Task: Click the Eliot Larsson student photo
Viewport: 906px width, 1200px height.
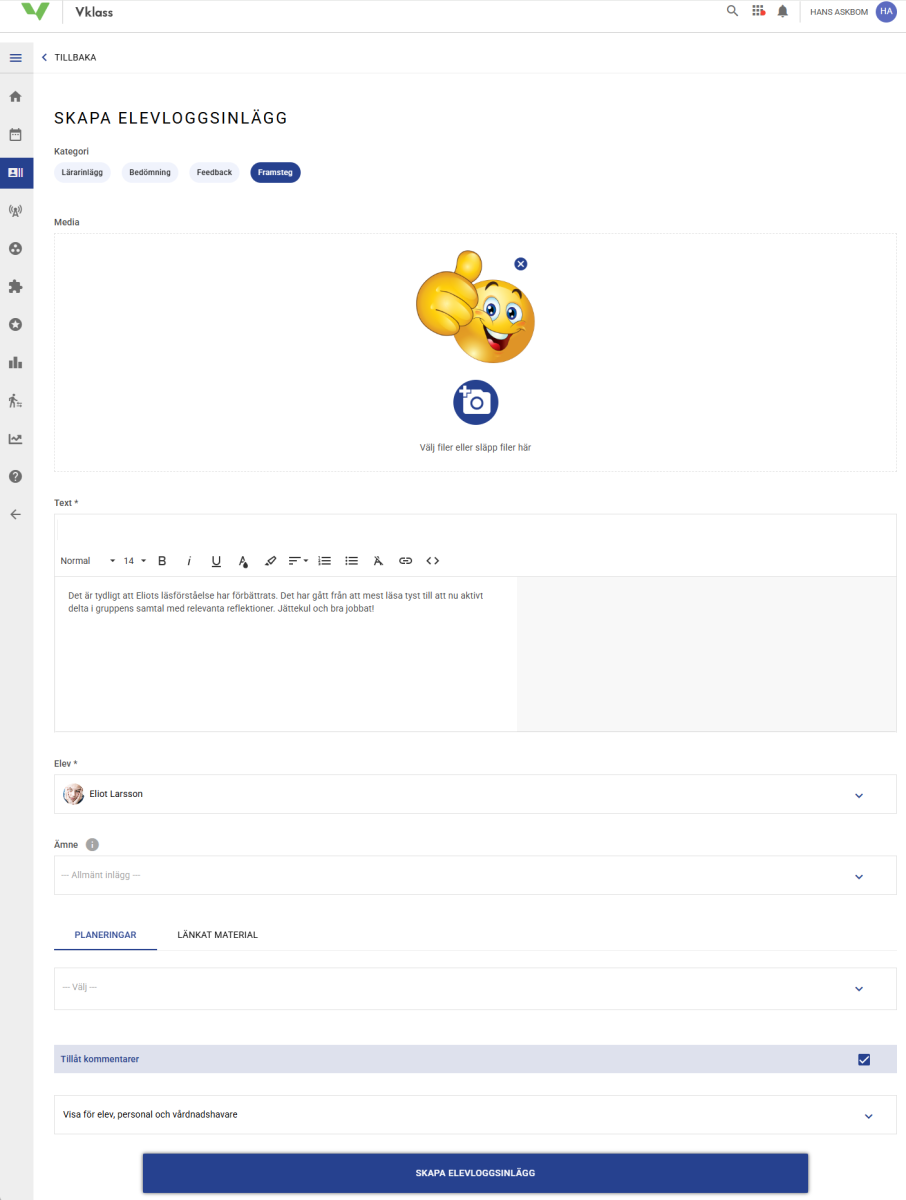Action: [x=73, y=794]
